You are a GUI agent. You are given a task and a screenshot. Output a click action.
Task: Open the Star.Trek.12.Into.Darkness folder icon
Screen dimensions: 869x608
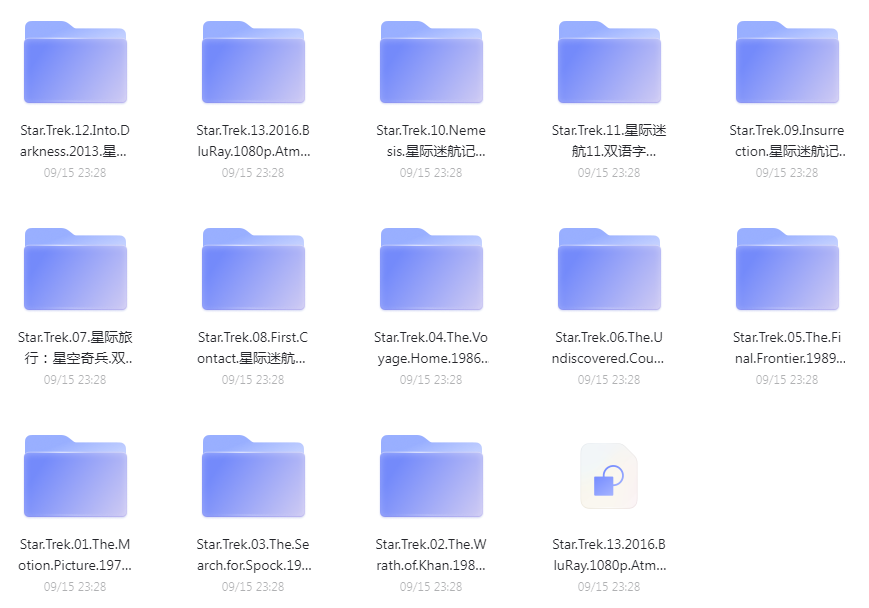pos(75,62)
